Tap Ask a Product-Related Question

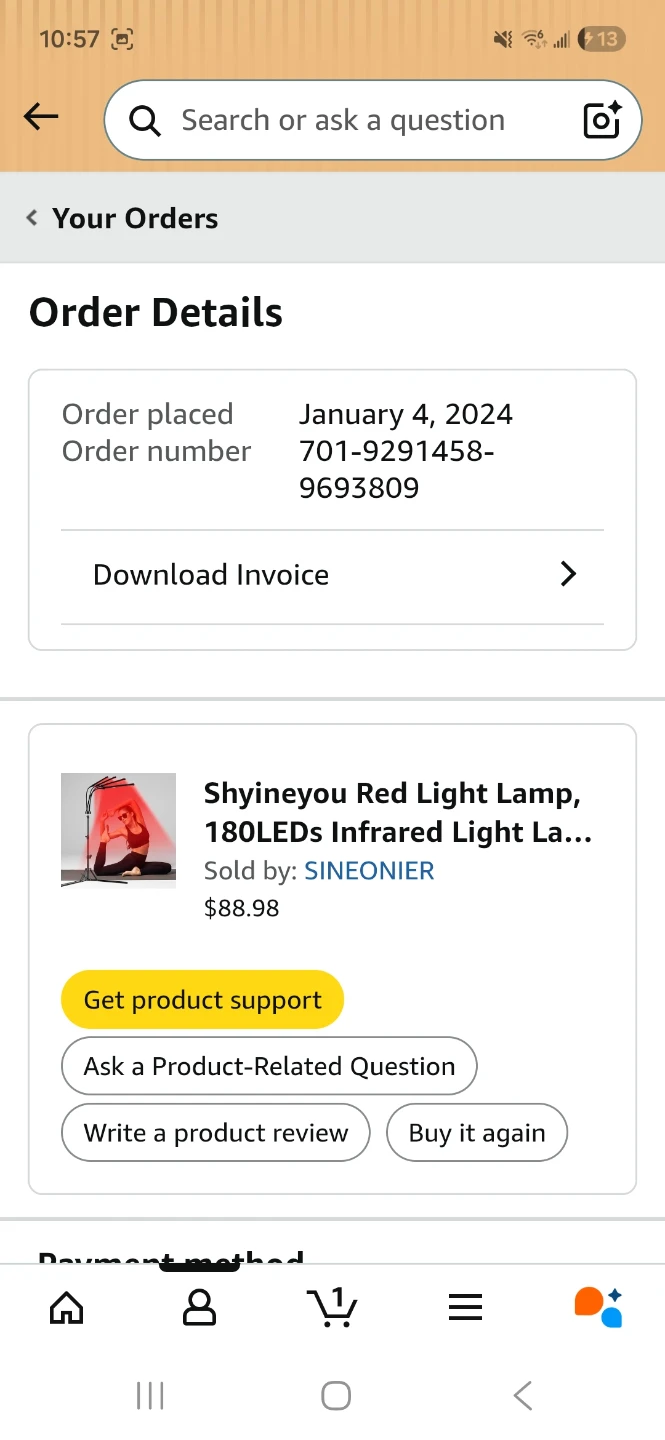pyautogui.click(x=269, y=1066)
